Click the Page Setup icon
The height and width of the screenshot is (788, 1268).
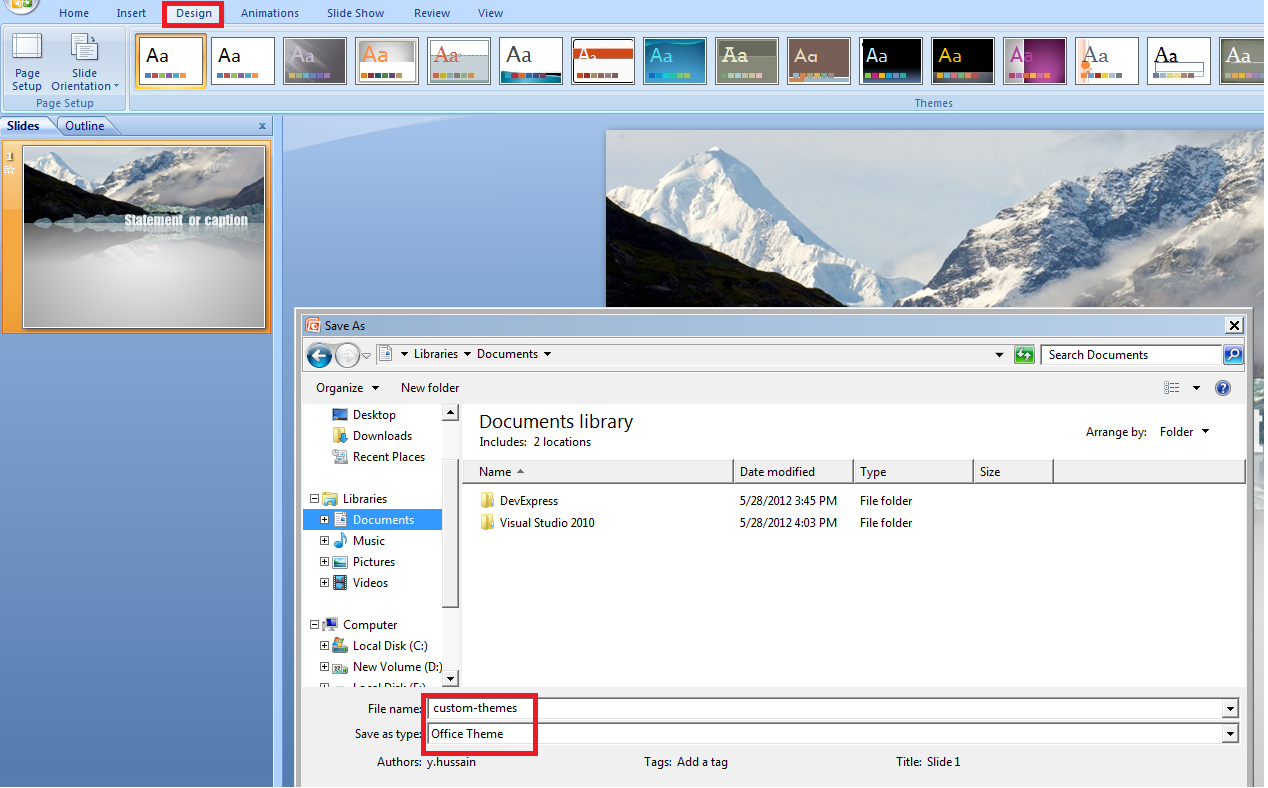point(26,60)
